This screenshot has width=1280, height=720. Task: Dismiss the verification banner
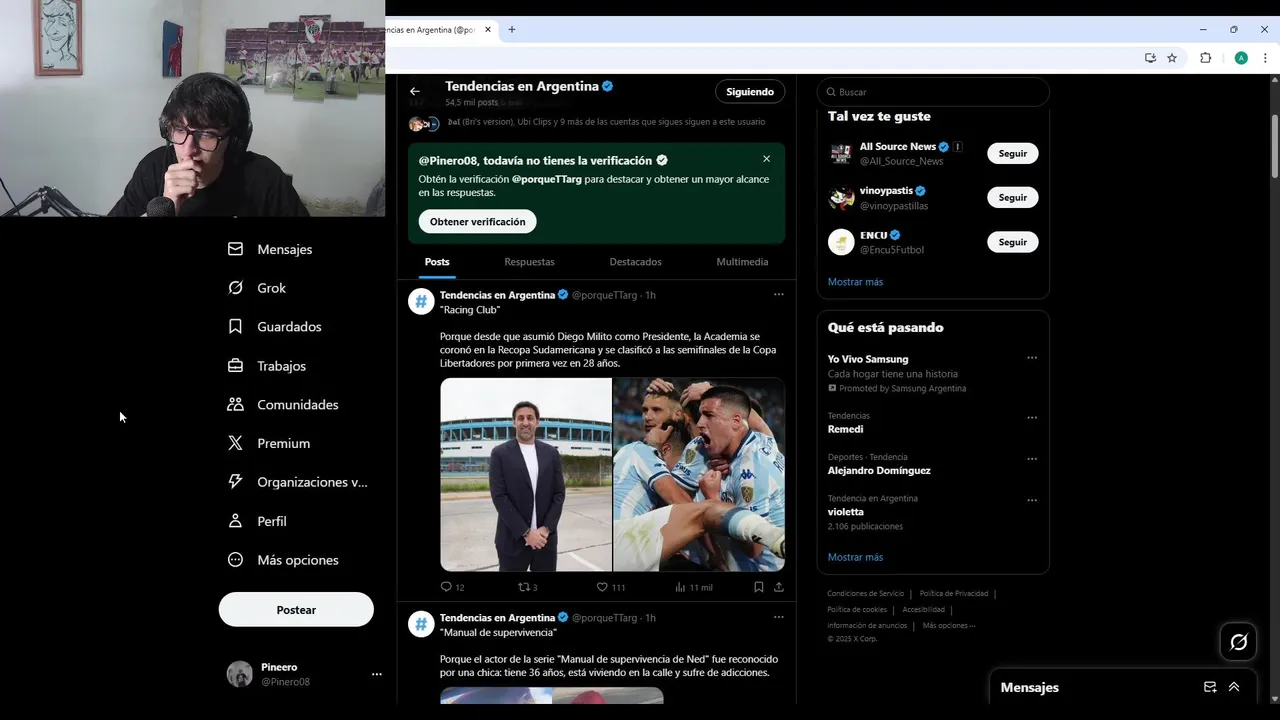click(x=766, y=159)
